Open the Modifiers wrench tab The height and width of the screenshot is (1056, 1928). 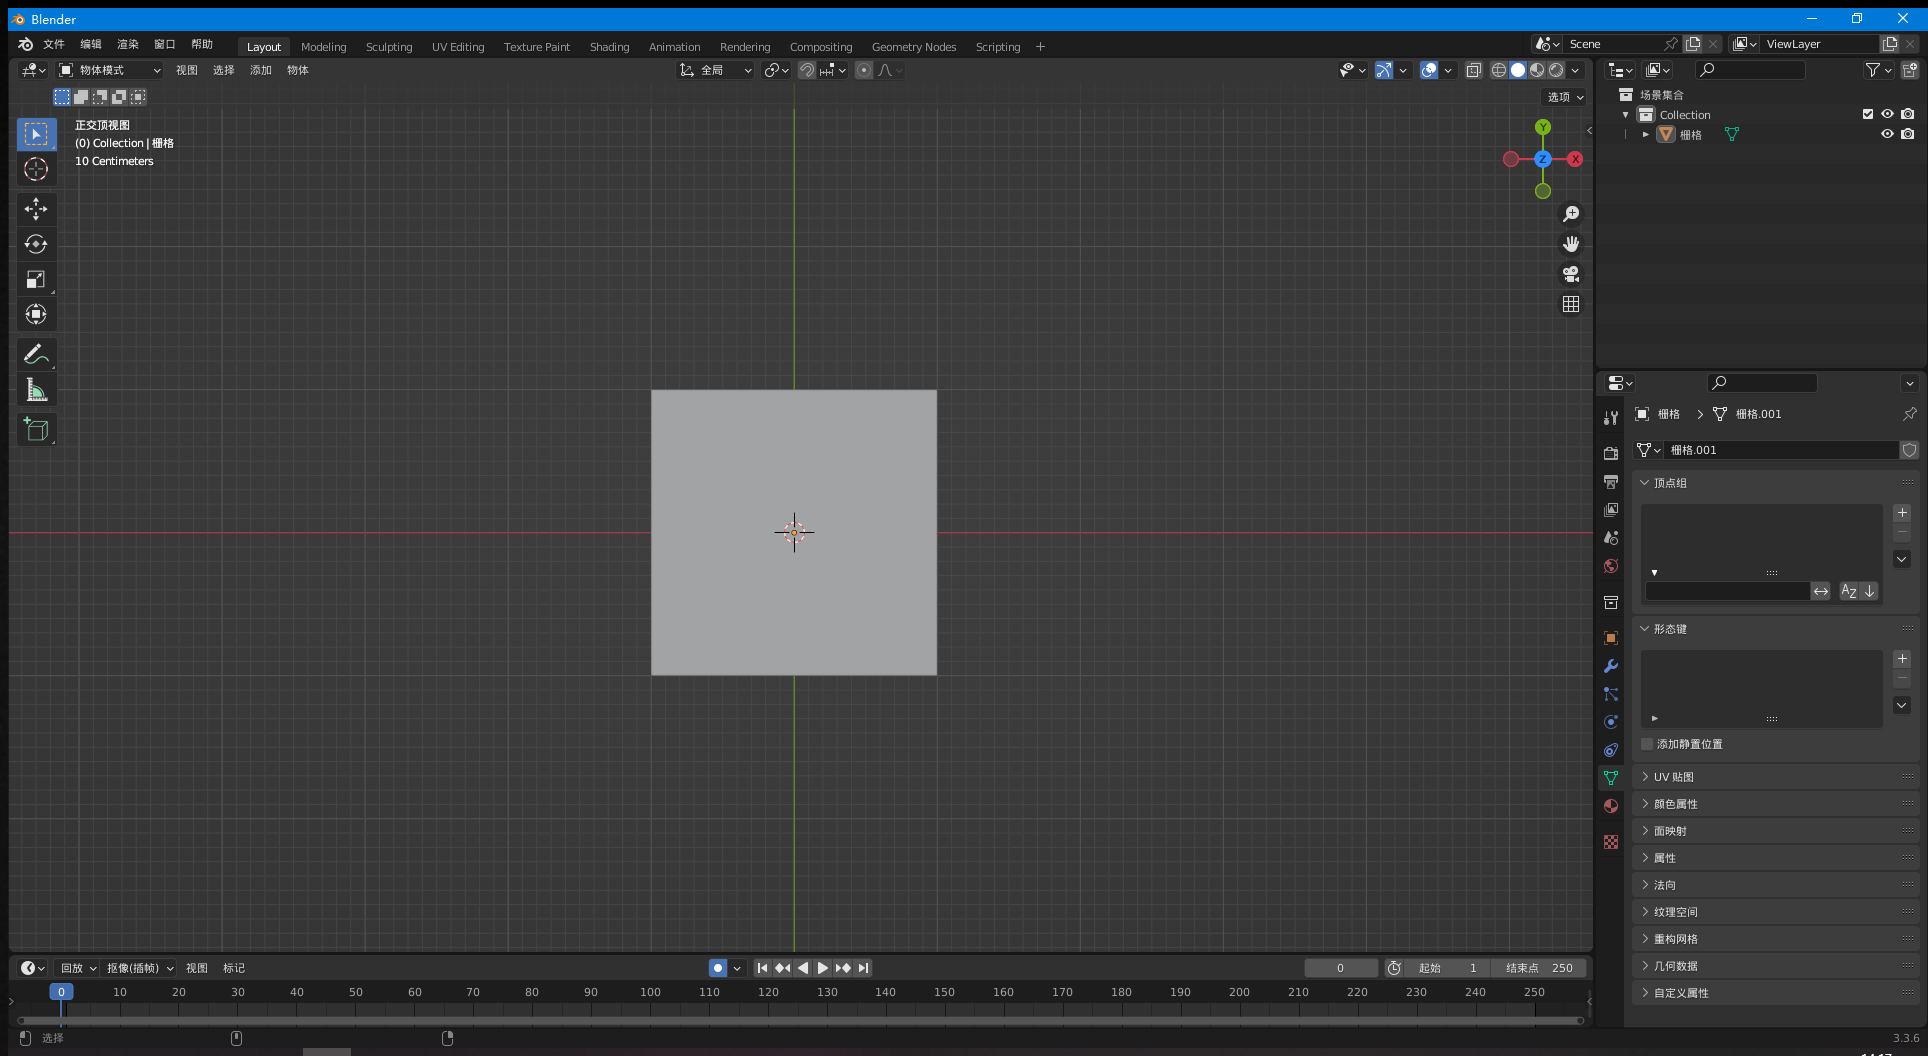click(x=1610, y=666)
